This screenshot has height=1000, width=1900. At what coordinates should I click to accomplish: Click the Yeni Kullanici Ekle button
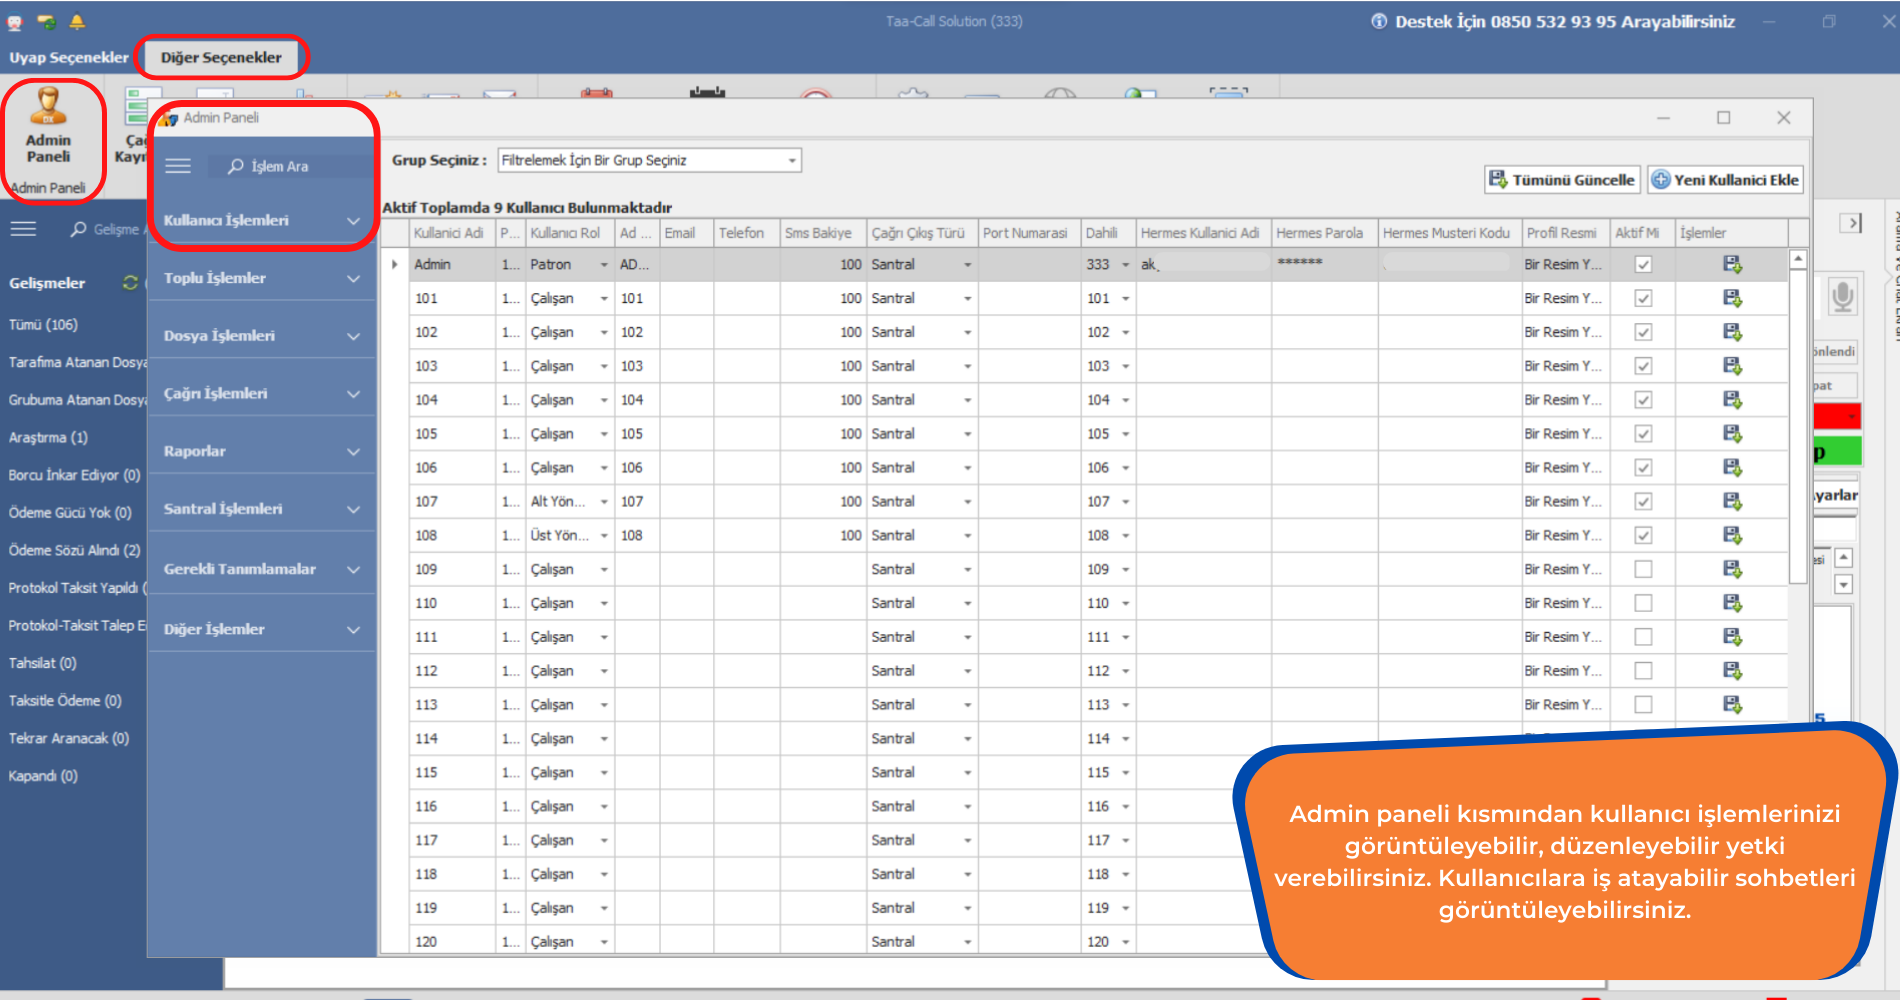pos(1725,180)
